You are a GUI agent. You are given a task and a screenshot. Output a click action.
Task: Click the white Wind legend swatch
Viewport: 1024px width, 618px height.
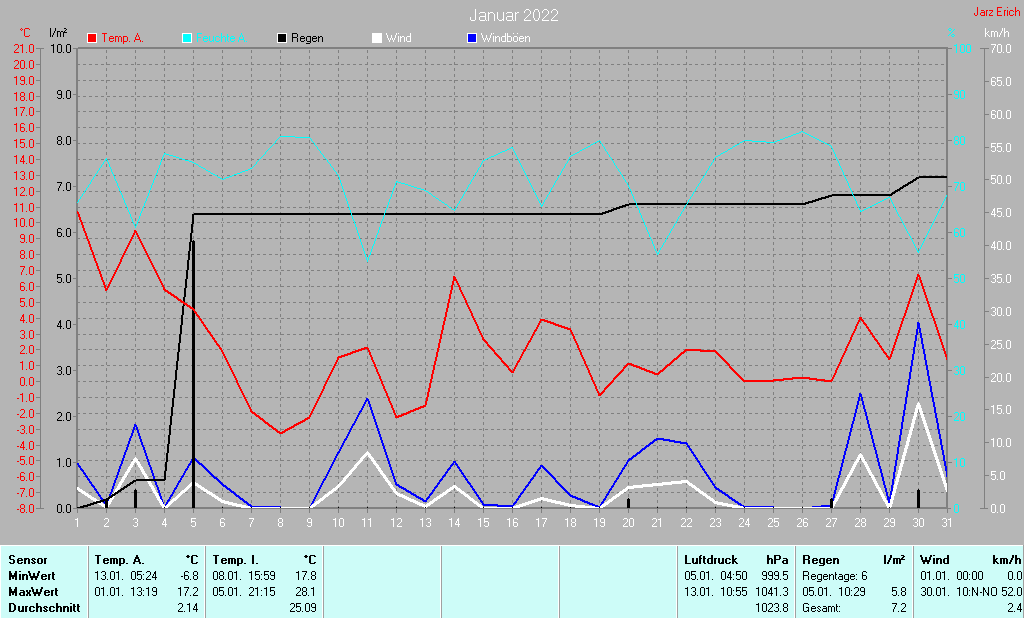click(377, 38)
